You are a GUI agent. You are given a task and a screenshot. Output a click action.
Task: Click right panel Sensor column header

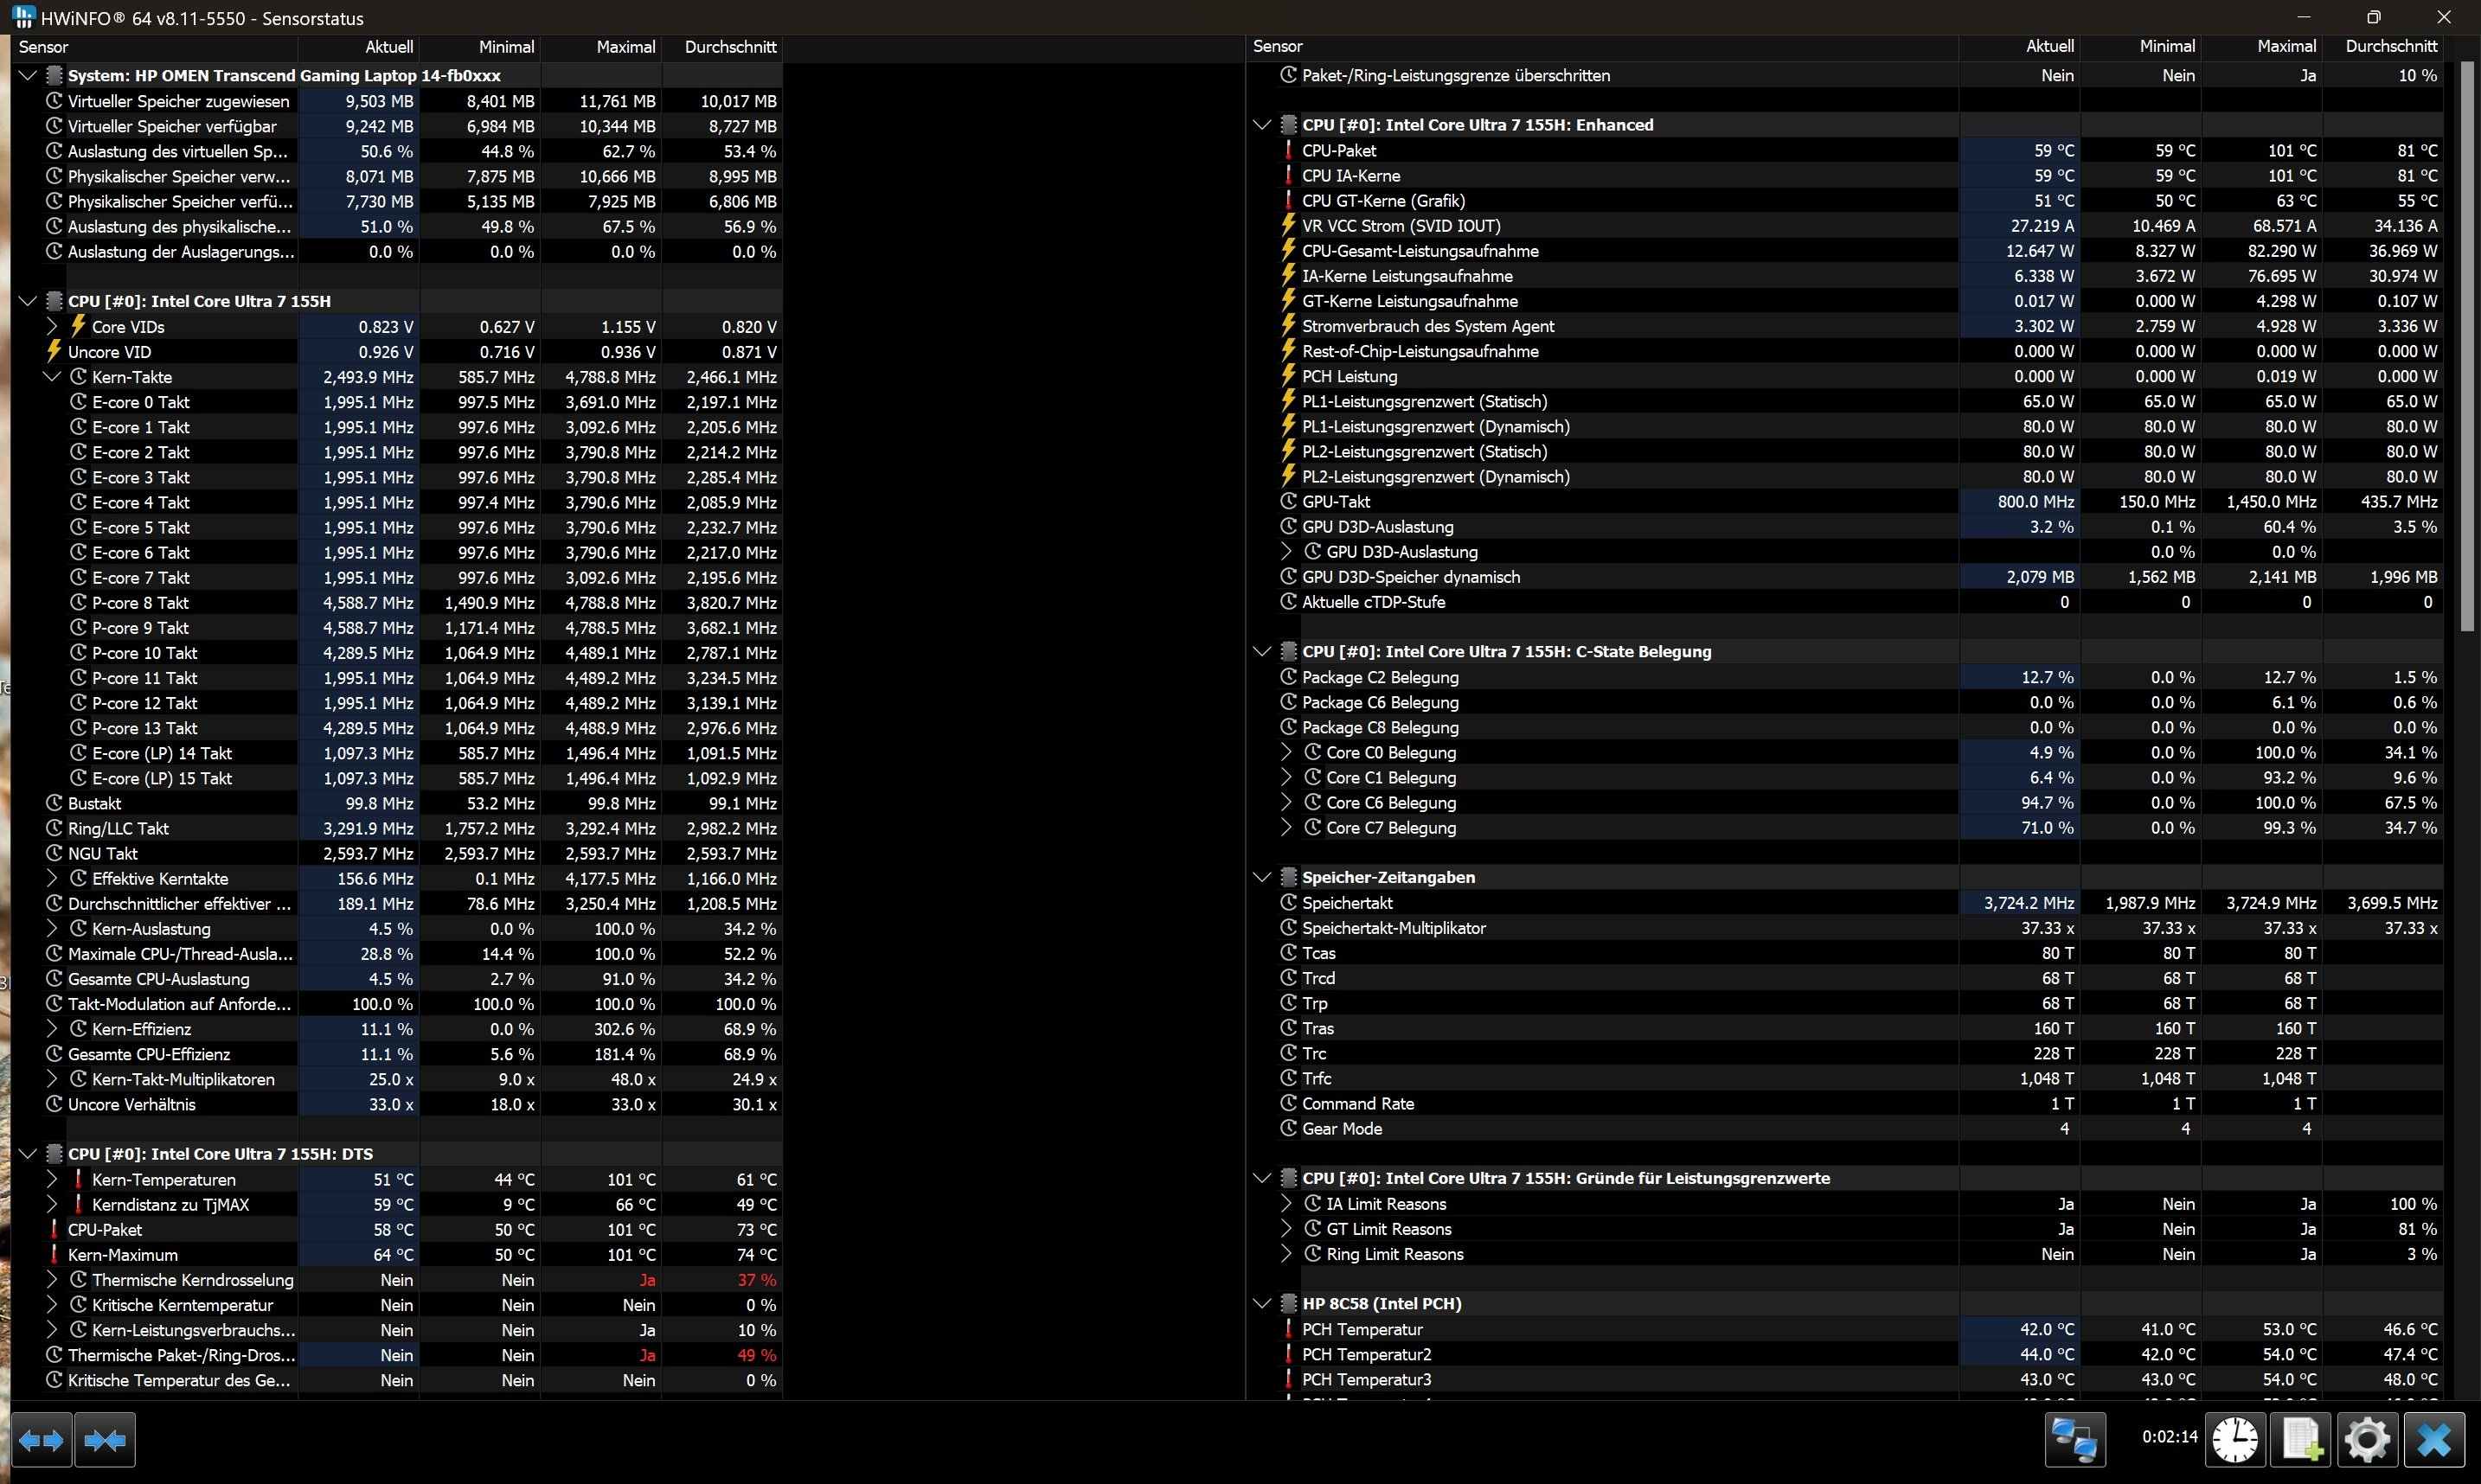(1602, 46)
